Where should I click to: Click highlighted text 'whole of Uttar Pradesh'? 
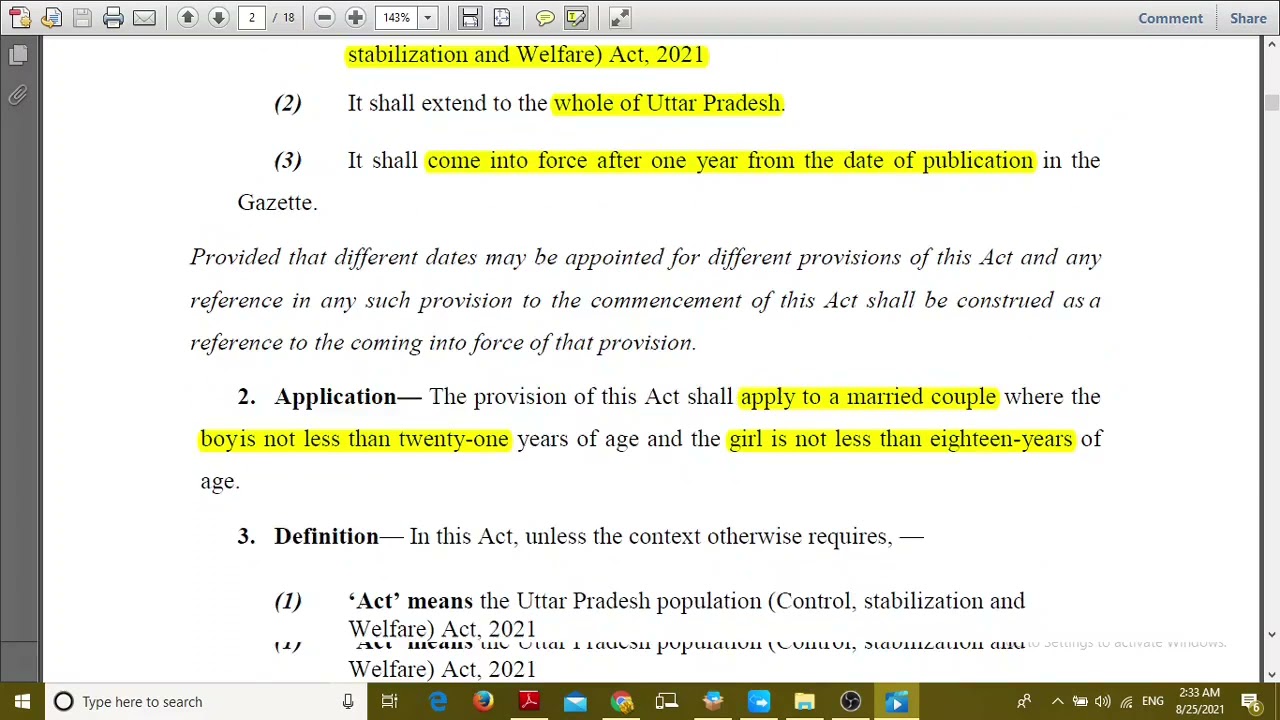tap(666, 103)
